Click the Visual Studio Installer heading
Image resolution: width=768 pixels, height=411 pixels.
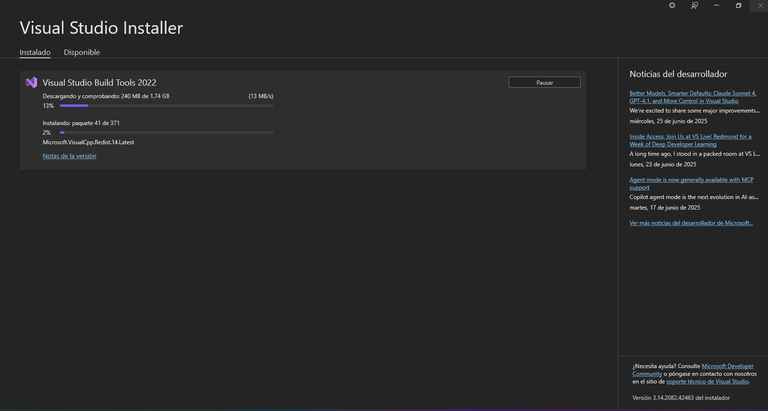click(101, 28)
